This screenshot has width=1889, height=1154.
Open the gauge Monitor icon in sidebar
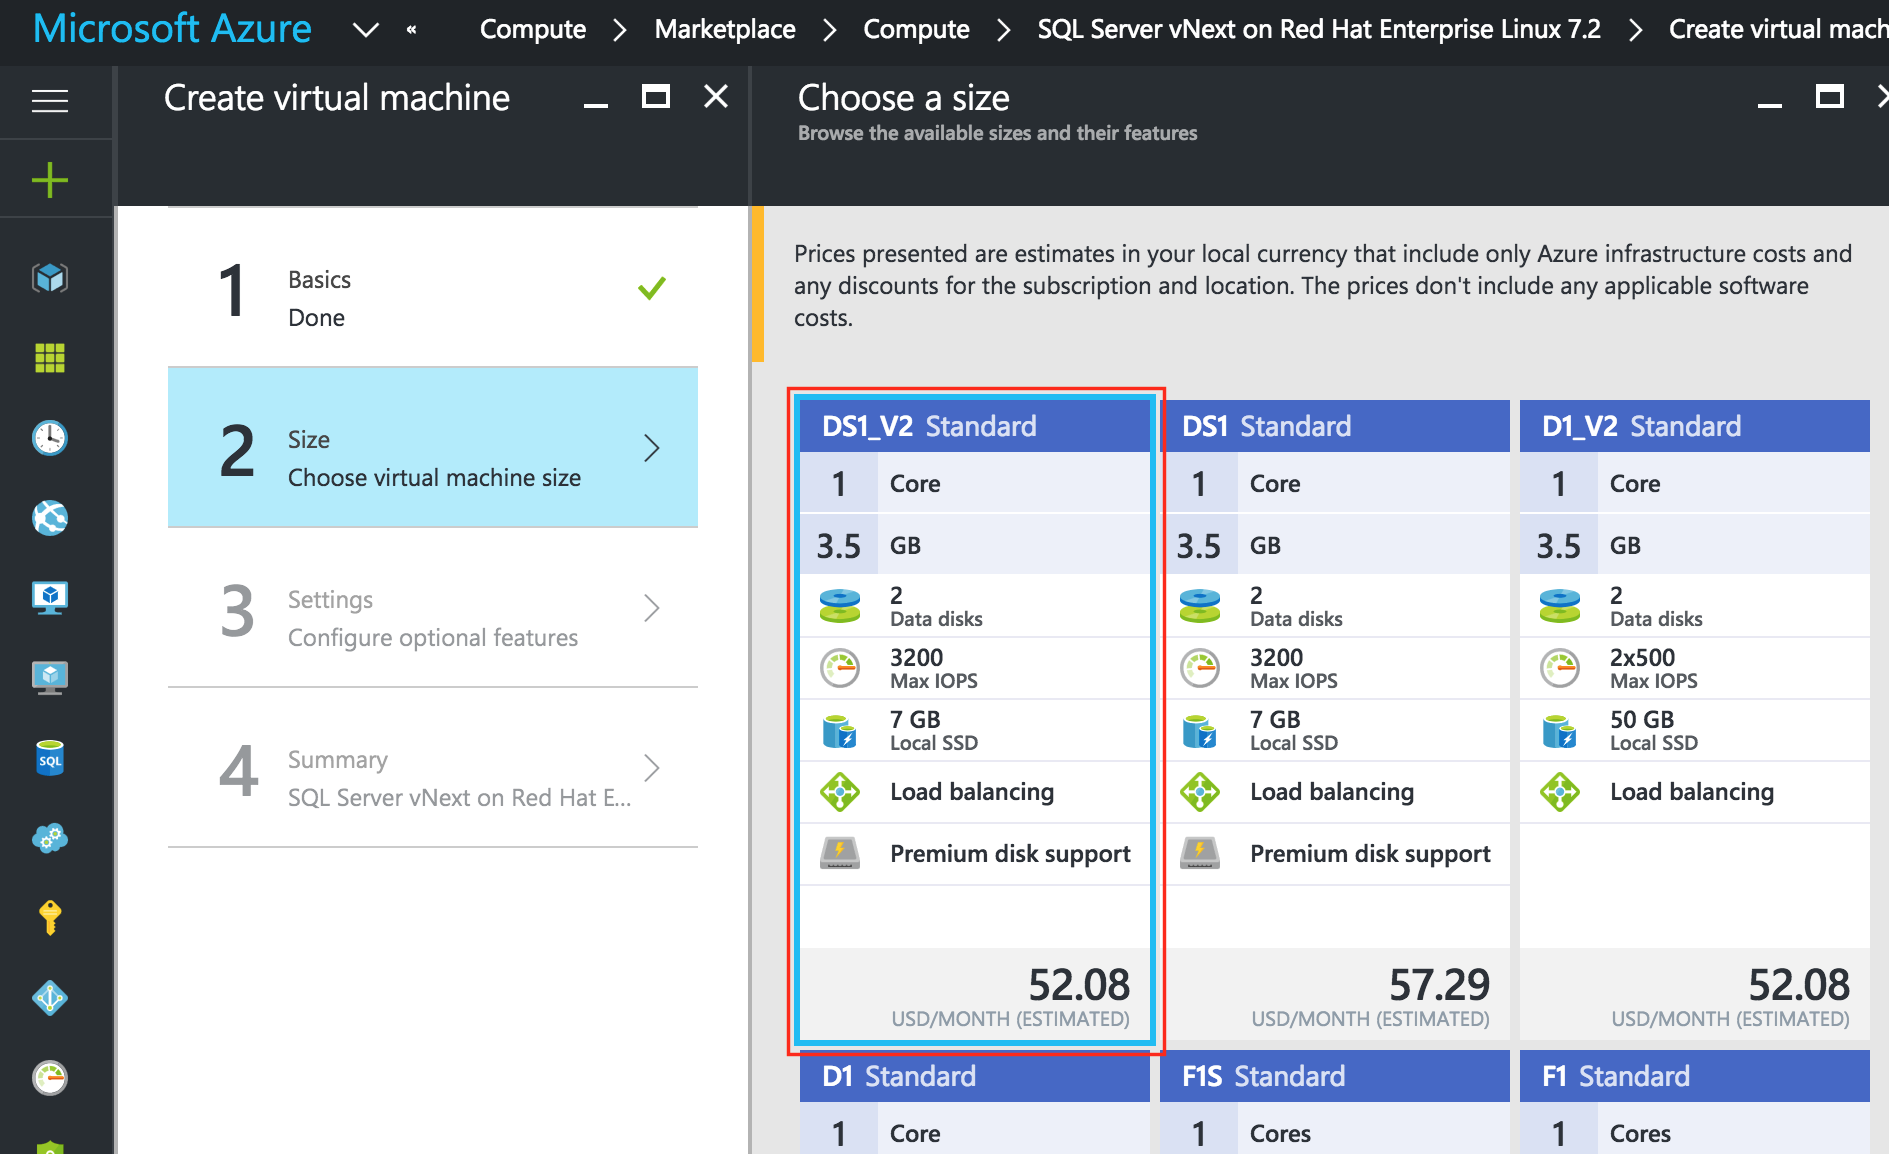point(50,1077)
